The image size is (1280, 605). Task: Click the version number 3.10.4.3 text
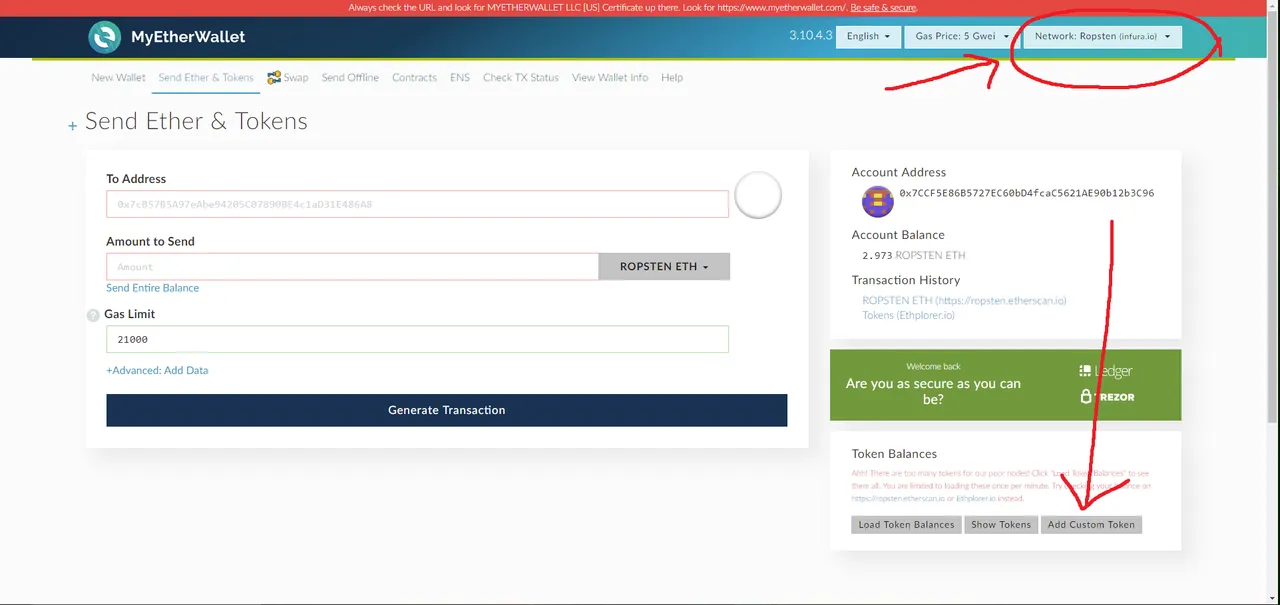point(810,35)
